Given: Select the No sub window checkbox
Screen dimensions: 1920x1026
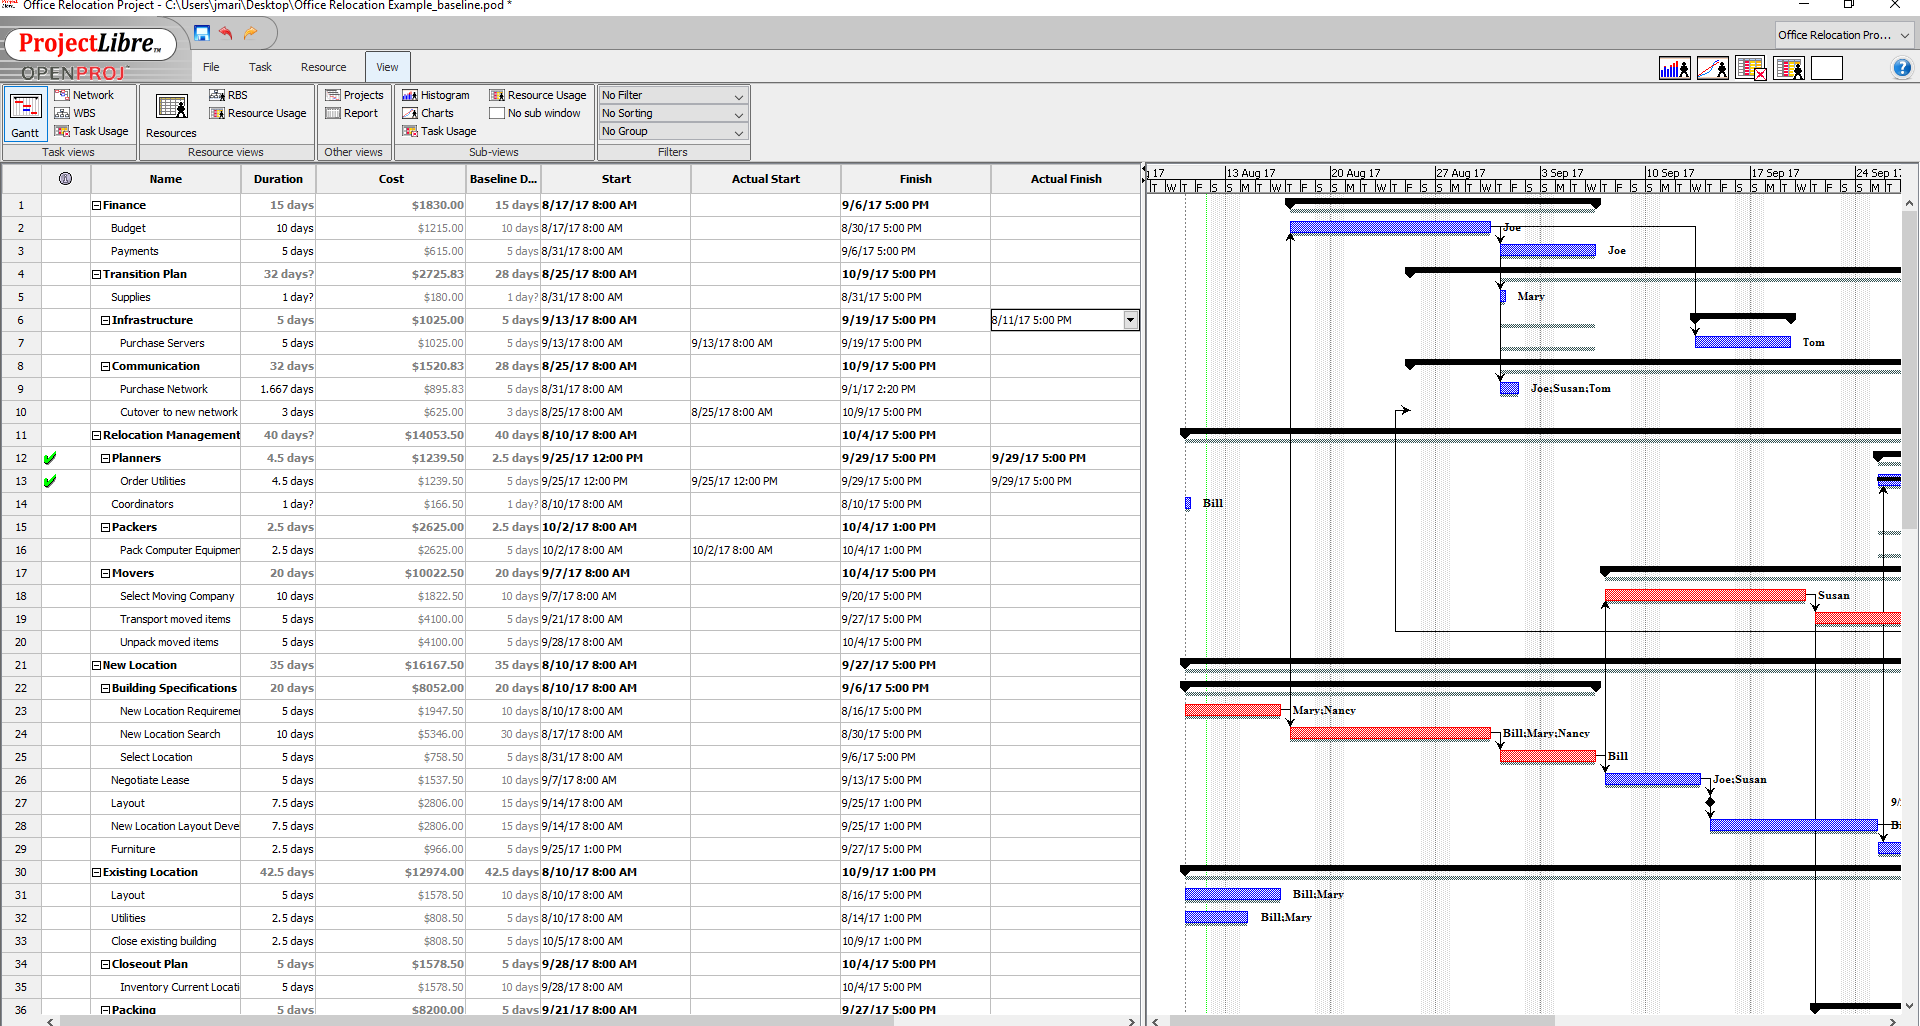Looking at the screenshot, I should click(x=496, y=113).
